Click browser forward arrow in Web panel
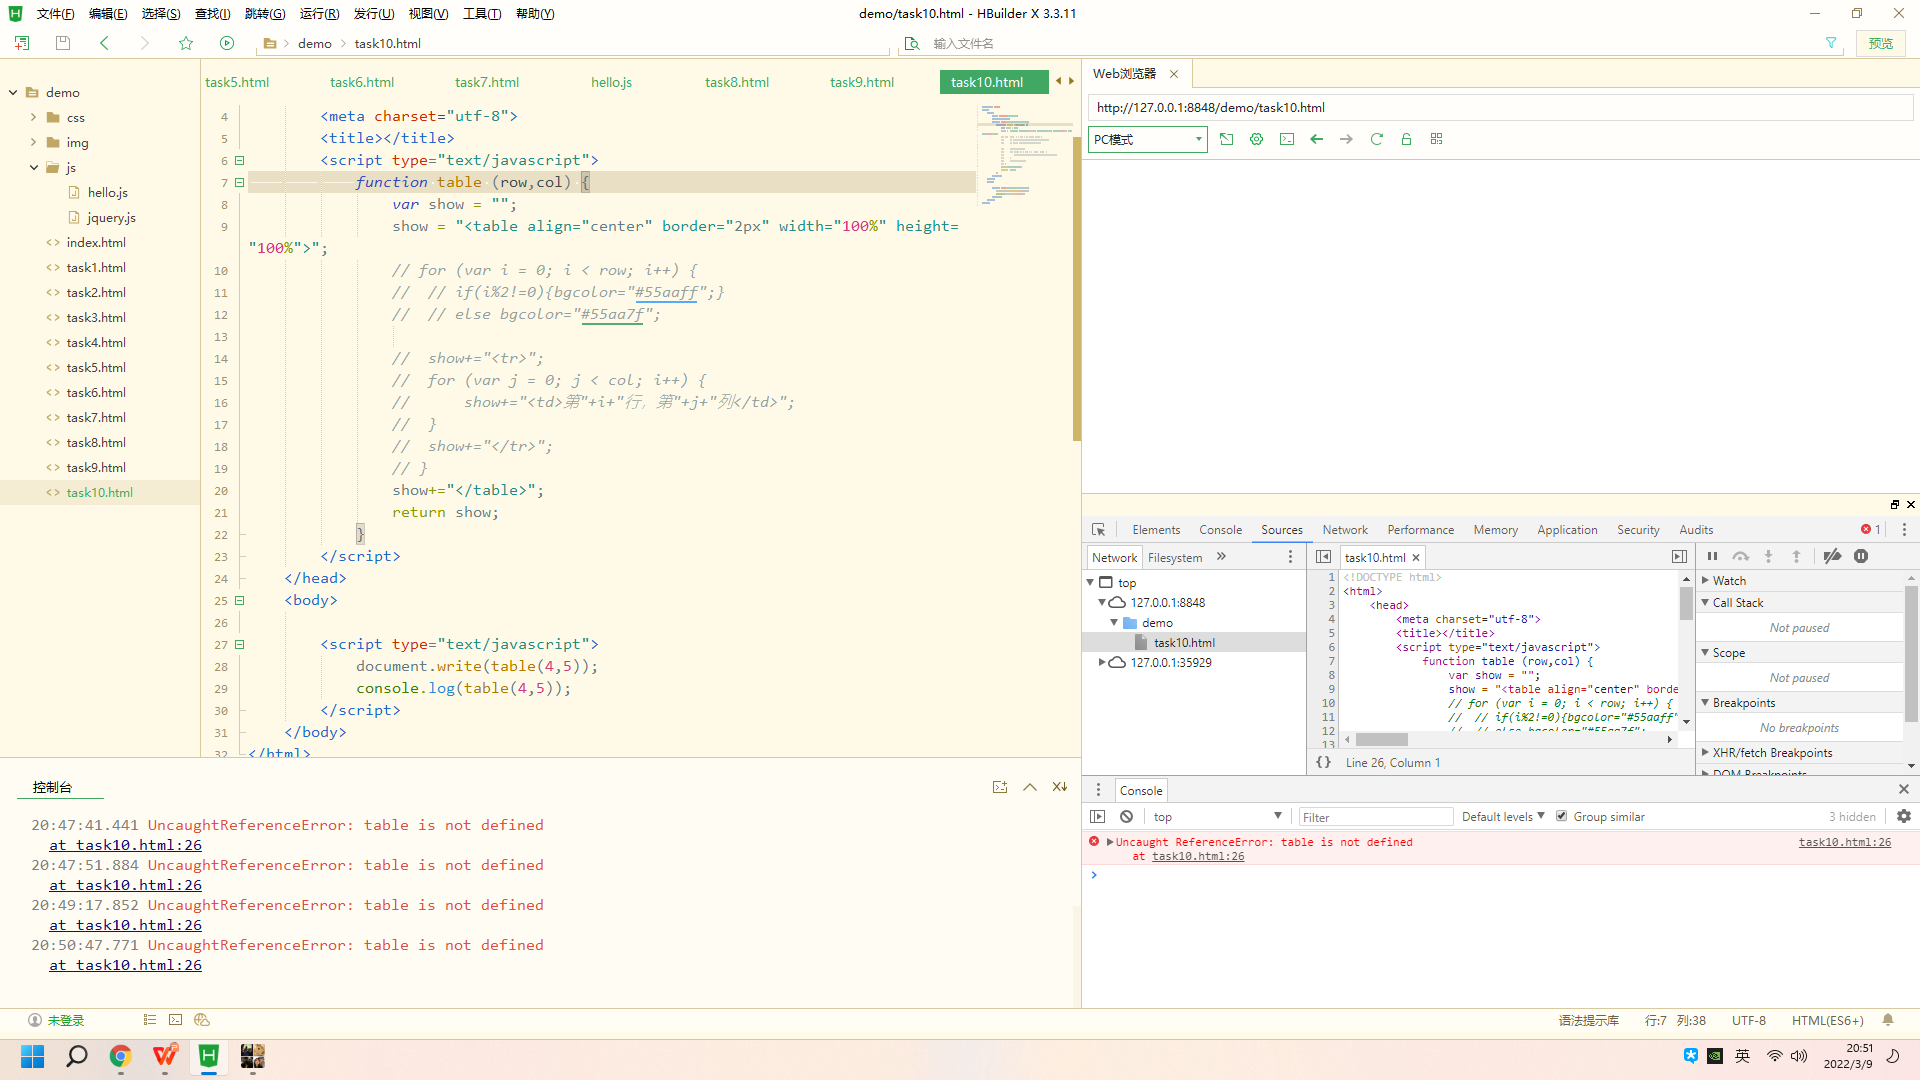Screen dimensions: 1920x1080 coord(1347,139)
